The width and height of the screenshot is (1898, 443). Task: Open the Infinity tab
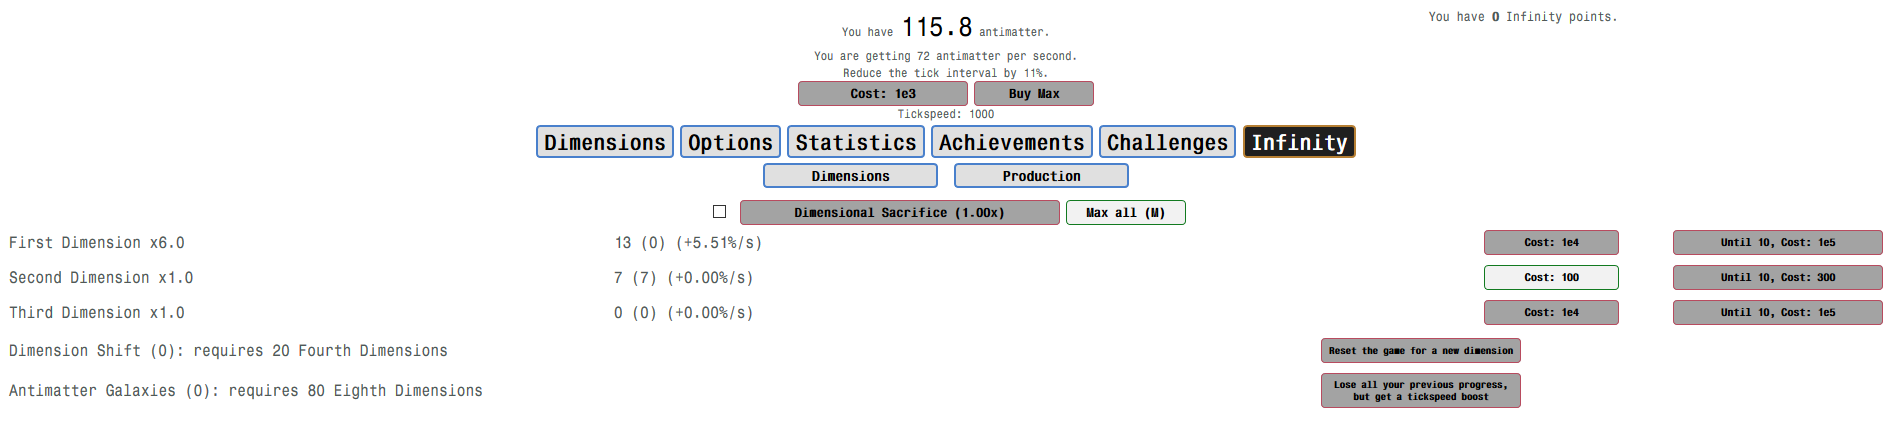coord(1299,142)
